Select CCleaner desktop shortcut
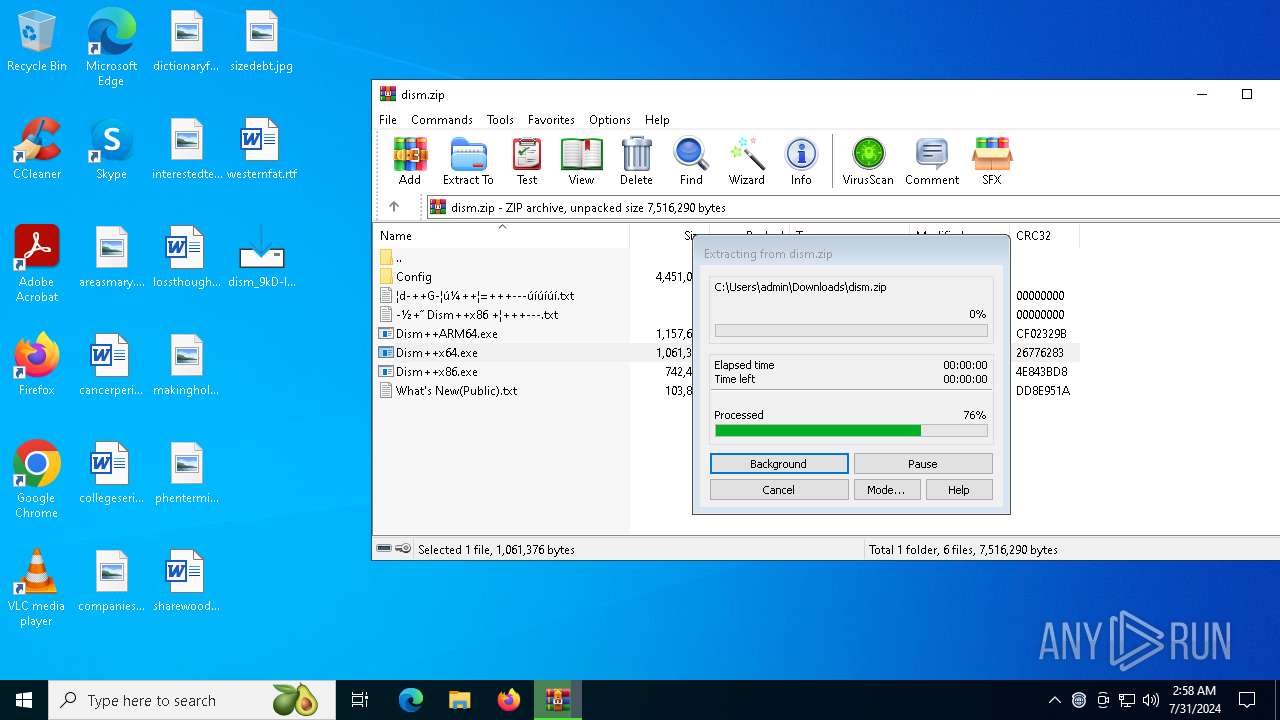This screenshot has width=1280, height=720. 37,150
